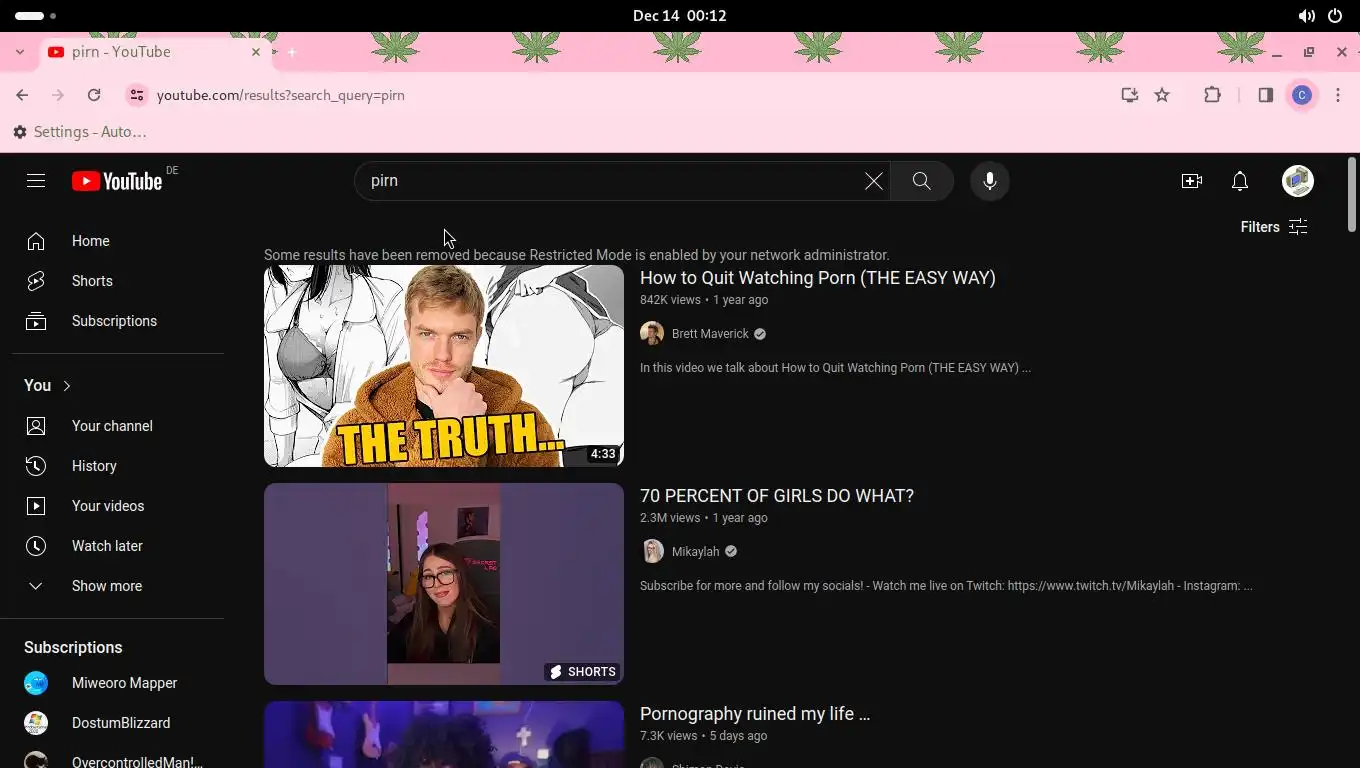The image size is (1360, 768).
Task: Click the page vertical scrollbar
Action: tap(1352, 195)
